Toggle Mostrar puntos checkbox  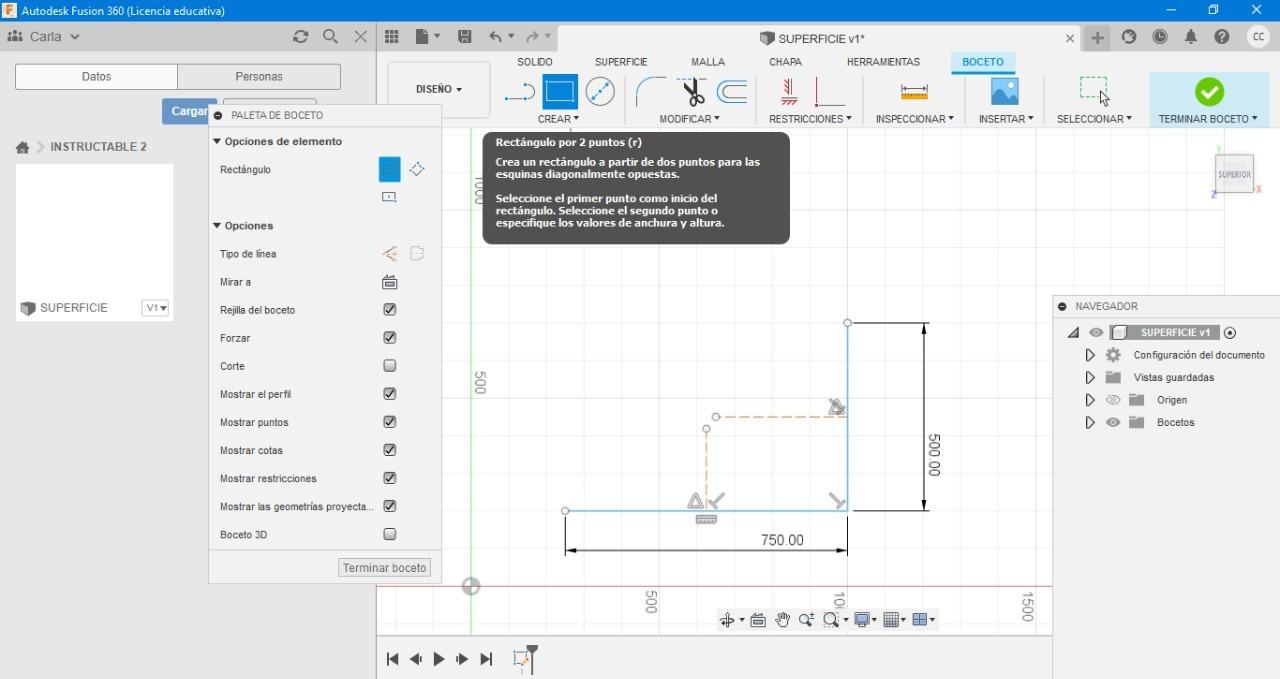390,422
